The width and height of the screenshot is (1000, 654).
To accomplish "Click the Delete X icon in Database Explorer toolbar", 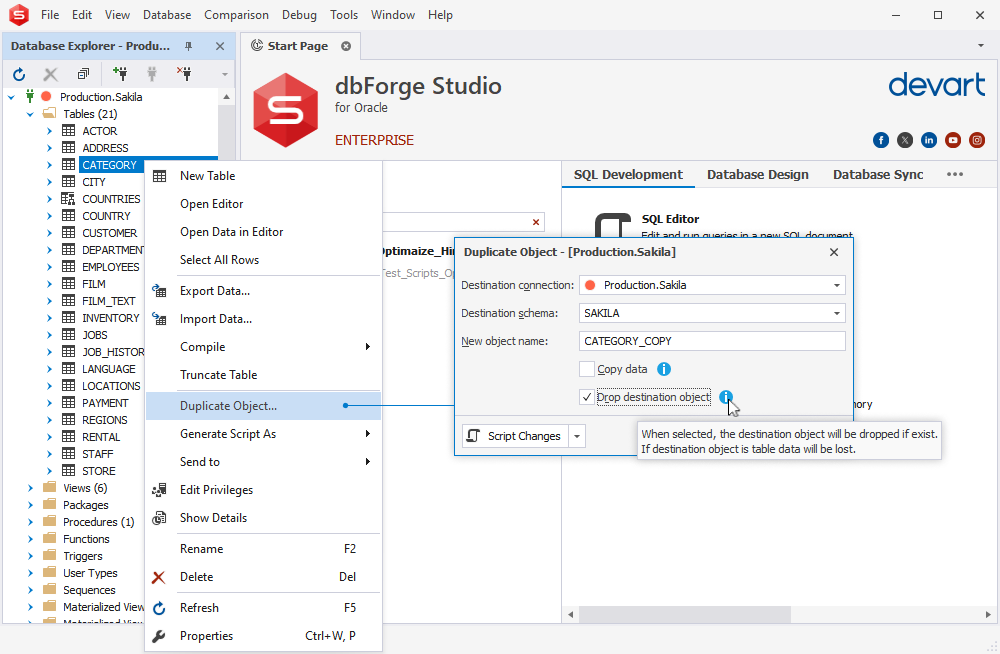I will [x=50, y=75].
